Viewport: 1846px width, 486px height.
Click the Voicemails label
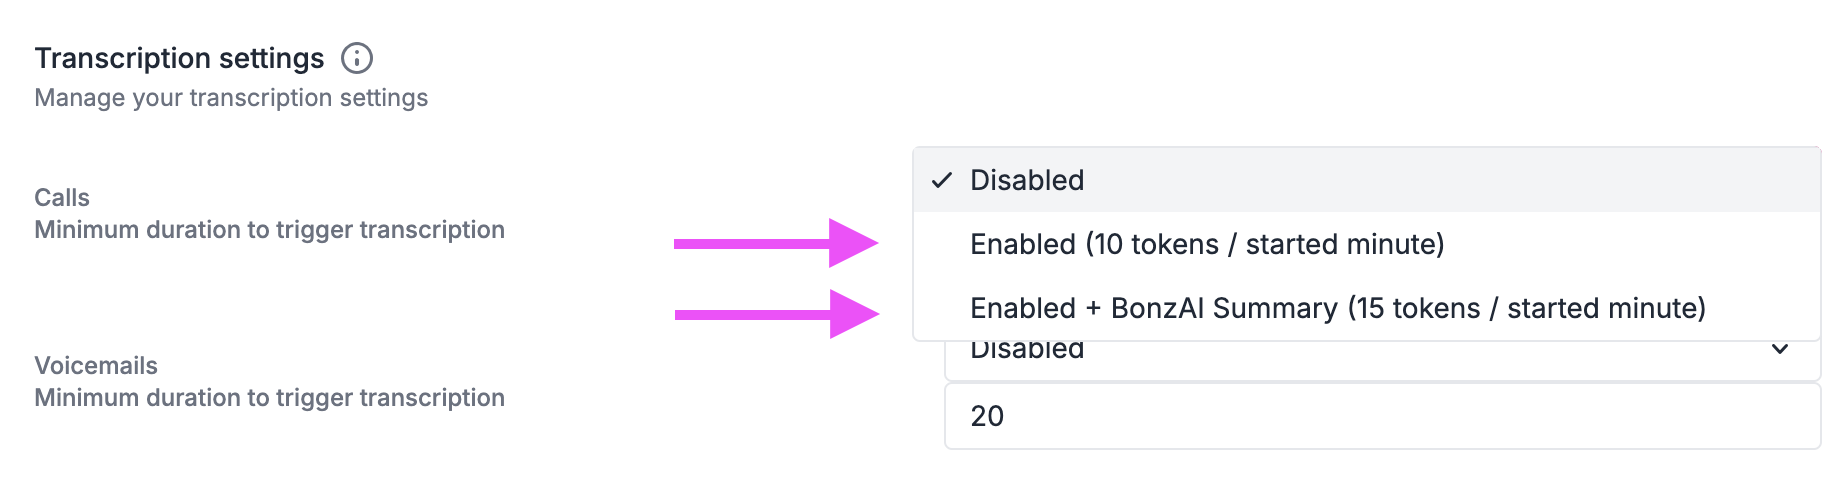[96, 365]
